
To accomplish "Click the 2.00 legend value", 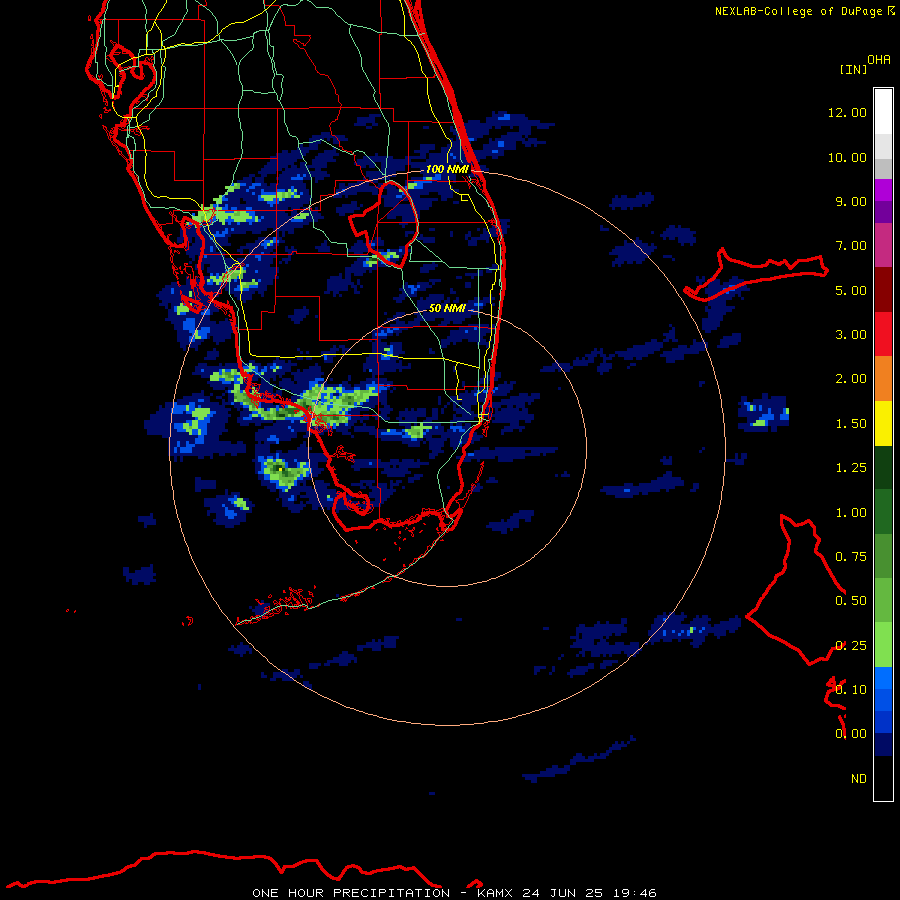I will tap(851, 379).
